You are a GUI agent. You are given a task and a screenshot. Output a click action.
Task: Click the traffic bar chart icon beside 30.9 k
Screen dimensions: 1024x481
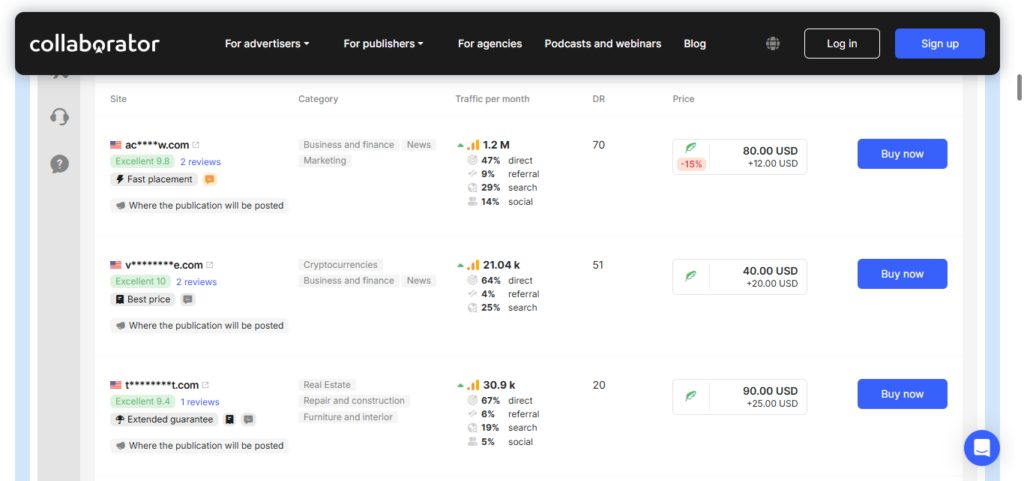pos(473,385)
